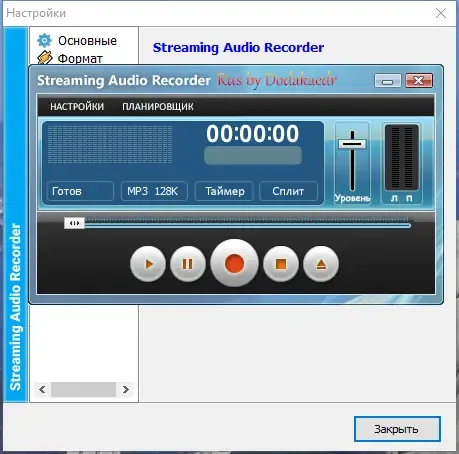This screenshot has height=454, width=459.
Task: Click the playback position slider thumb
Action: [74, 223]
